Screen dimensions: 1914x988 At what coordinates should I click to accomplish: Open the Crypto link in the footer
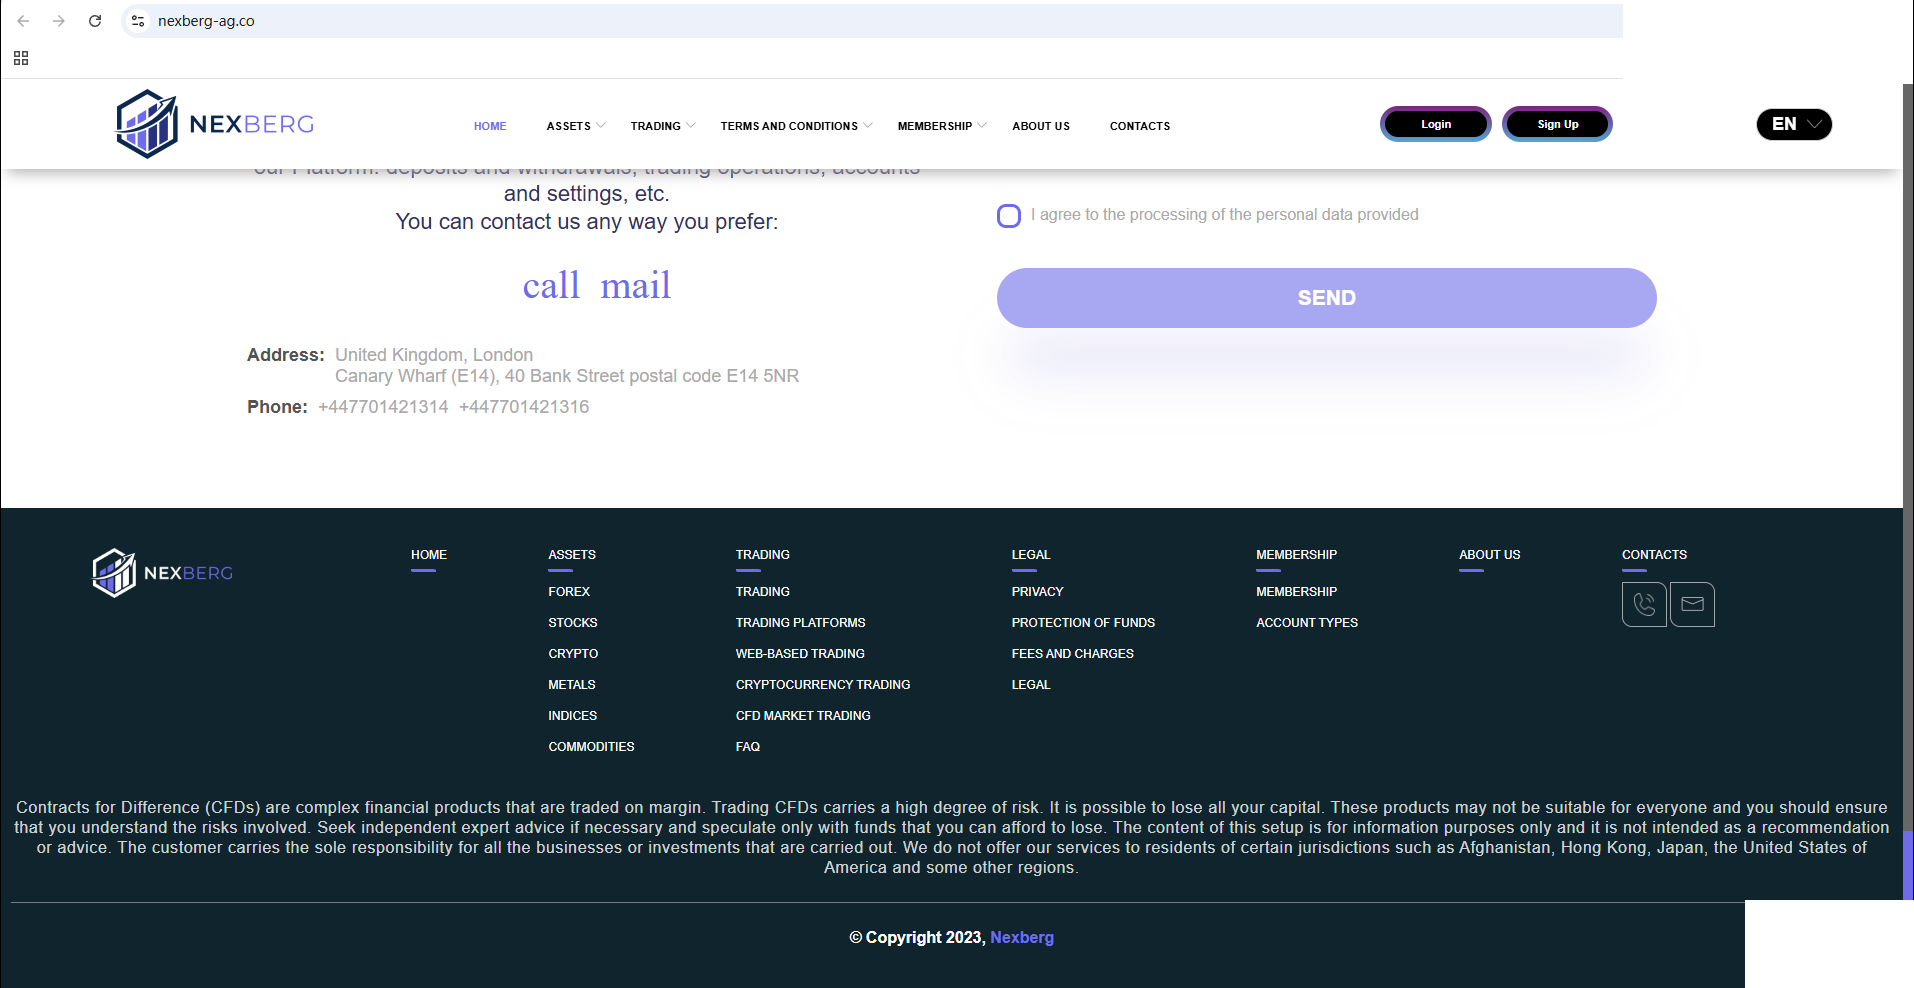tap(573, 654)
